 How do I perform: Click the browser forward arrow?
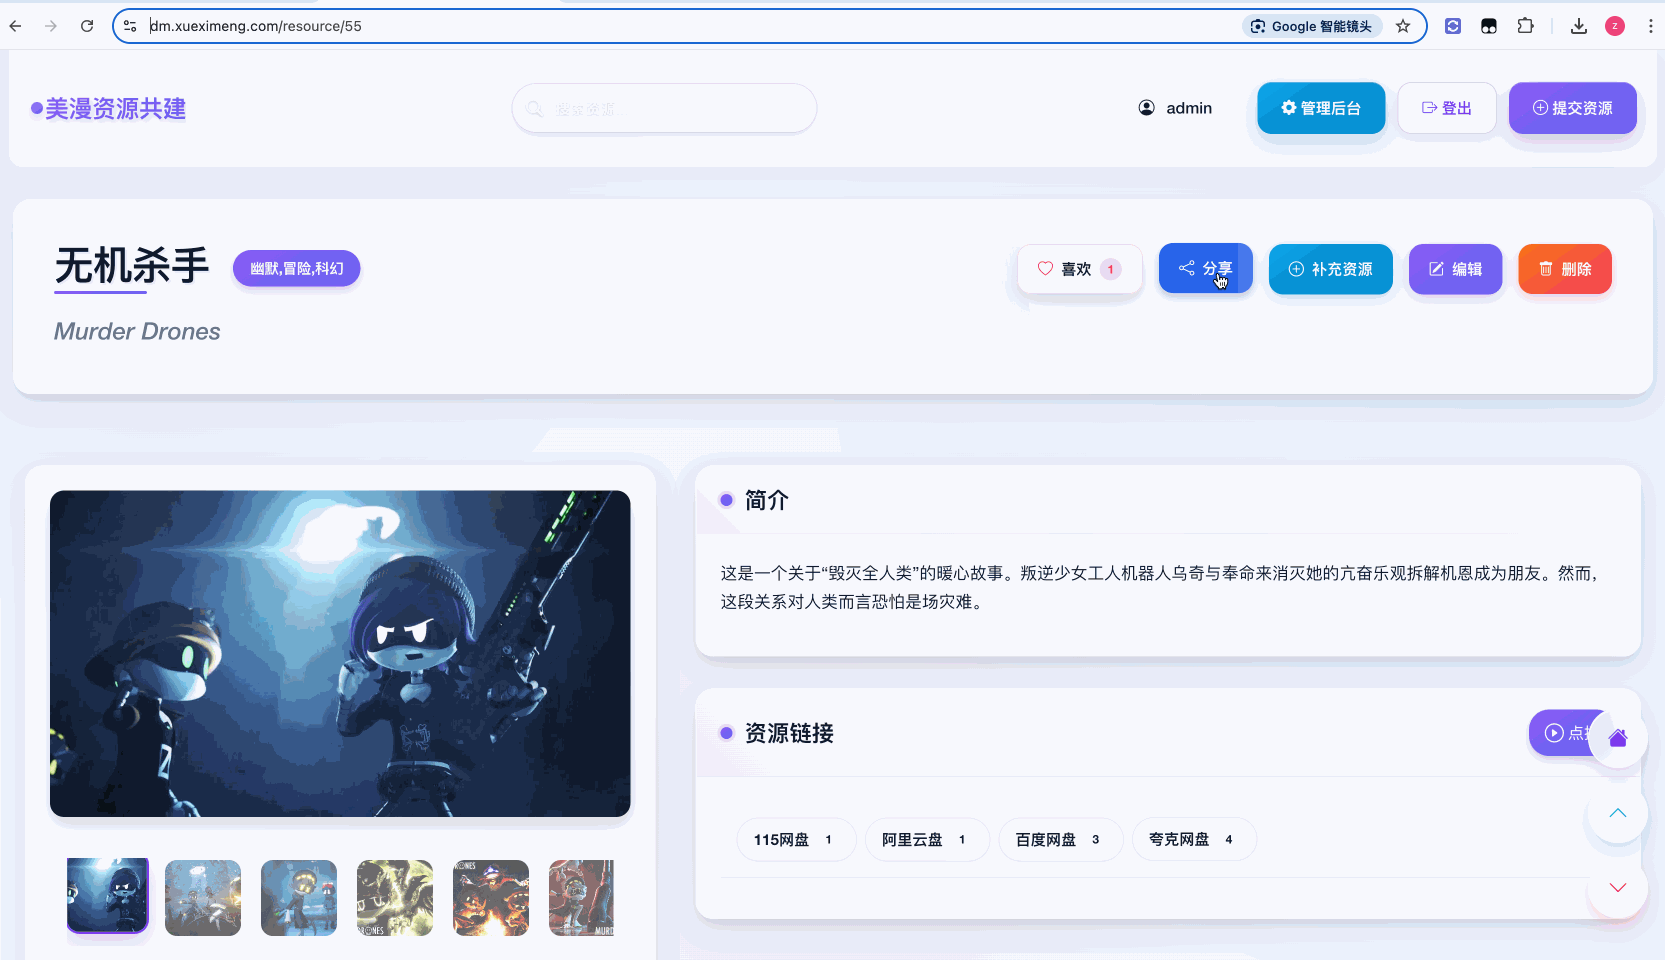click(x=51, y=26)
